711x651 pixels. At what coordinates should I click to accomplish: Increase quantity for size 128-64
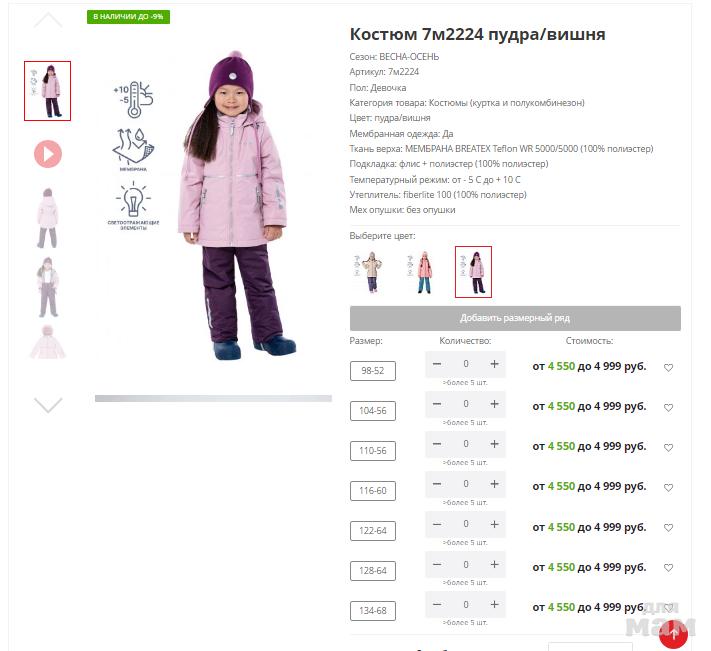tap(494, 564)
